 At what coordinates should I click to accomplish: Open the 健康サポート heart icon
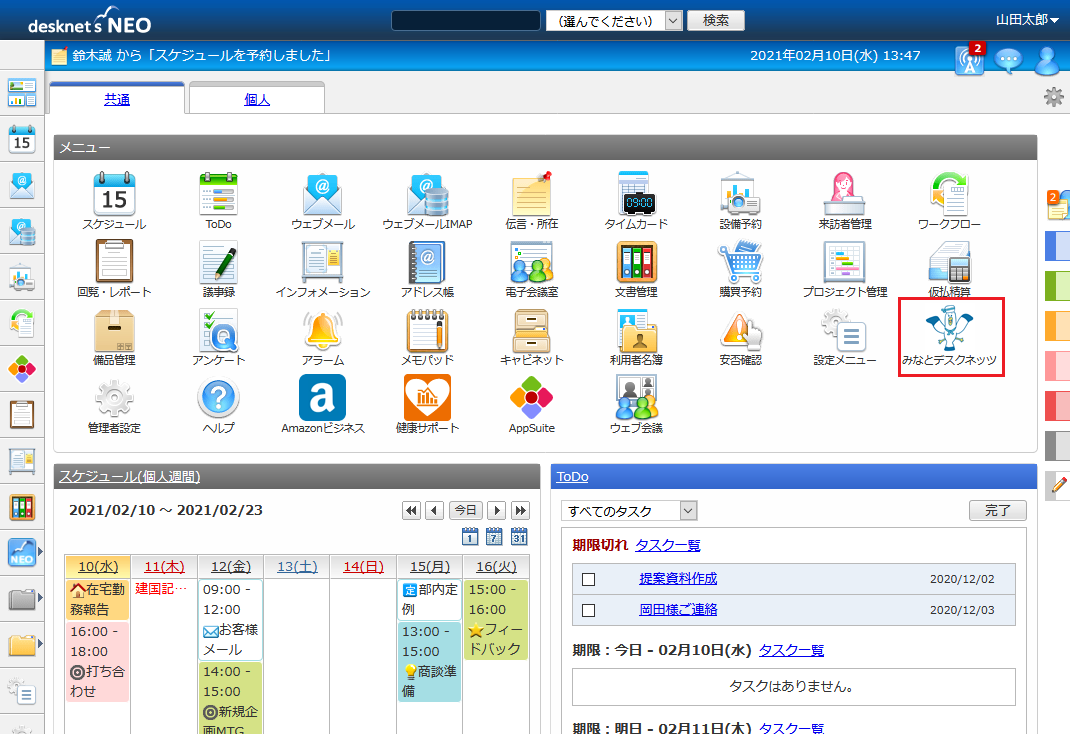(427, 398)
